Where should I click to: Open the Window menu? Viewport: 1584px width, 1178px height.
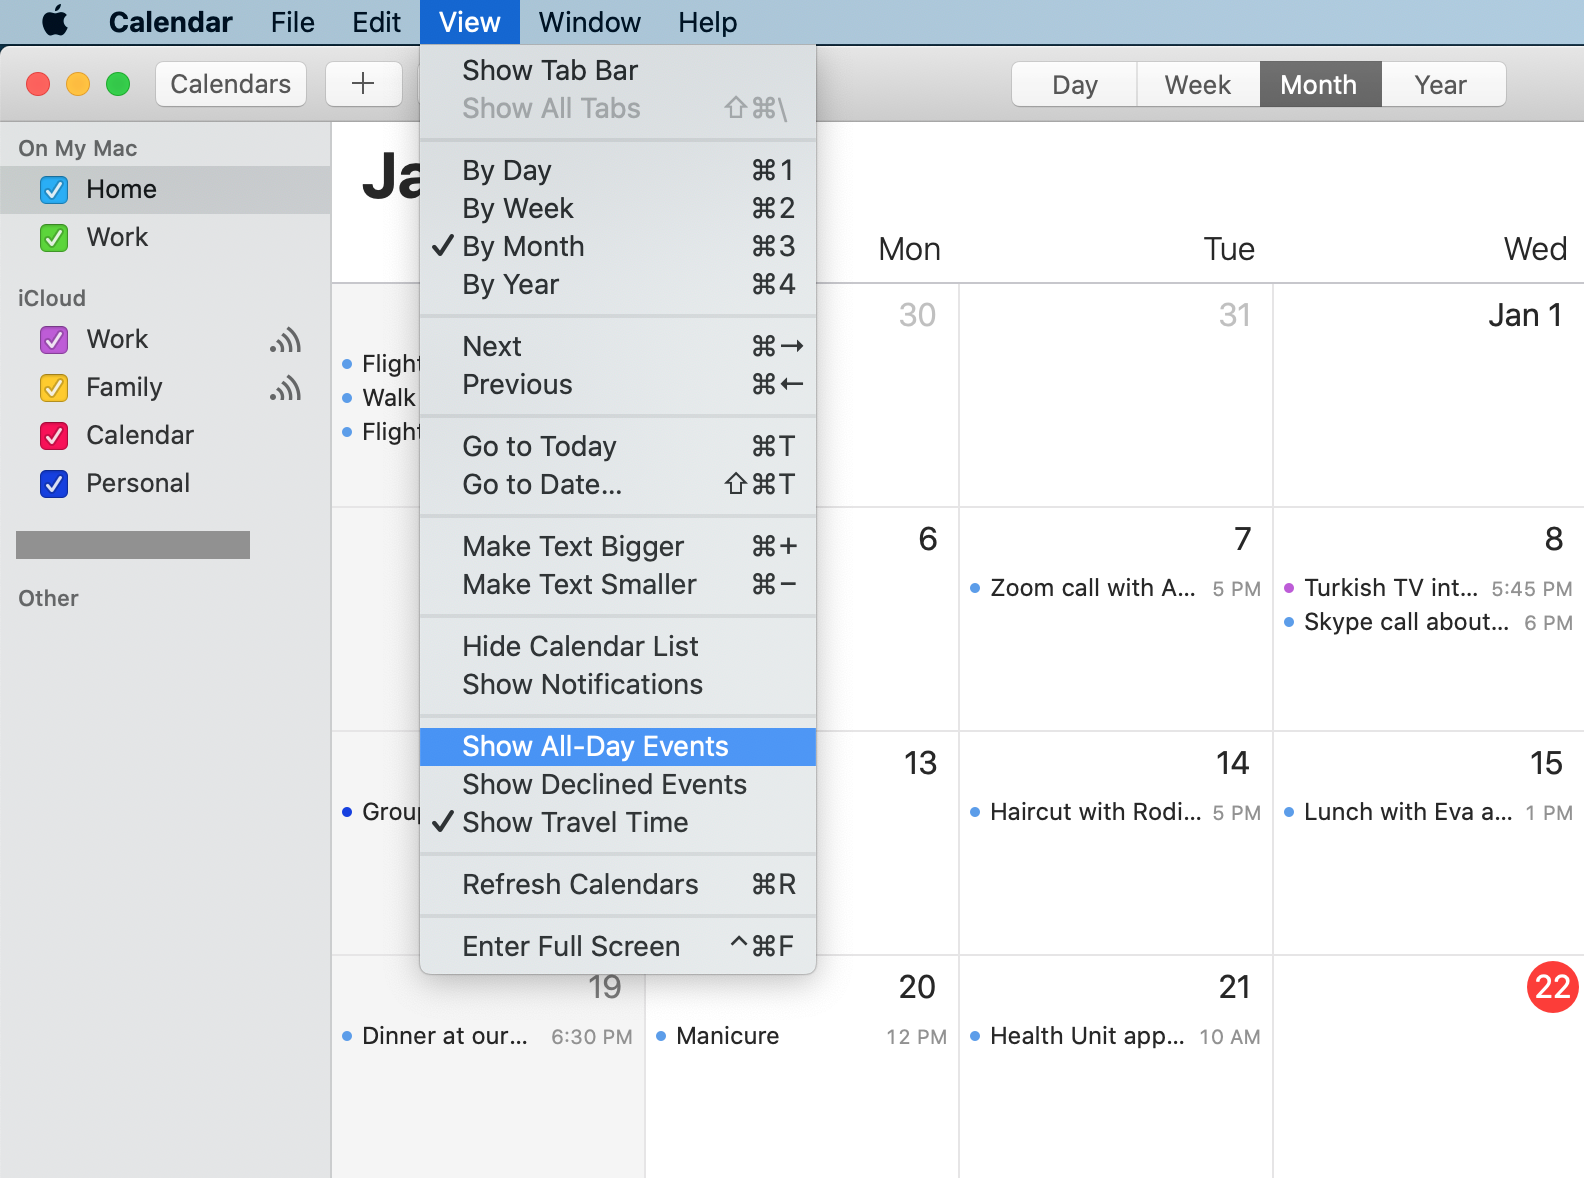(x=589, y=22)
